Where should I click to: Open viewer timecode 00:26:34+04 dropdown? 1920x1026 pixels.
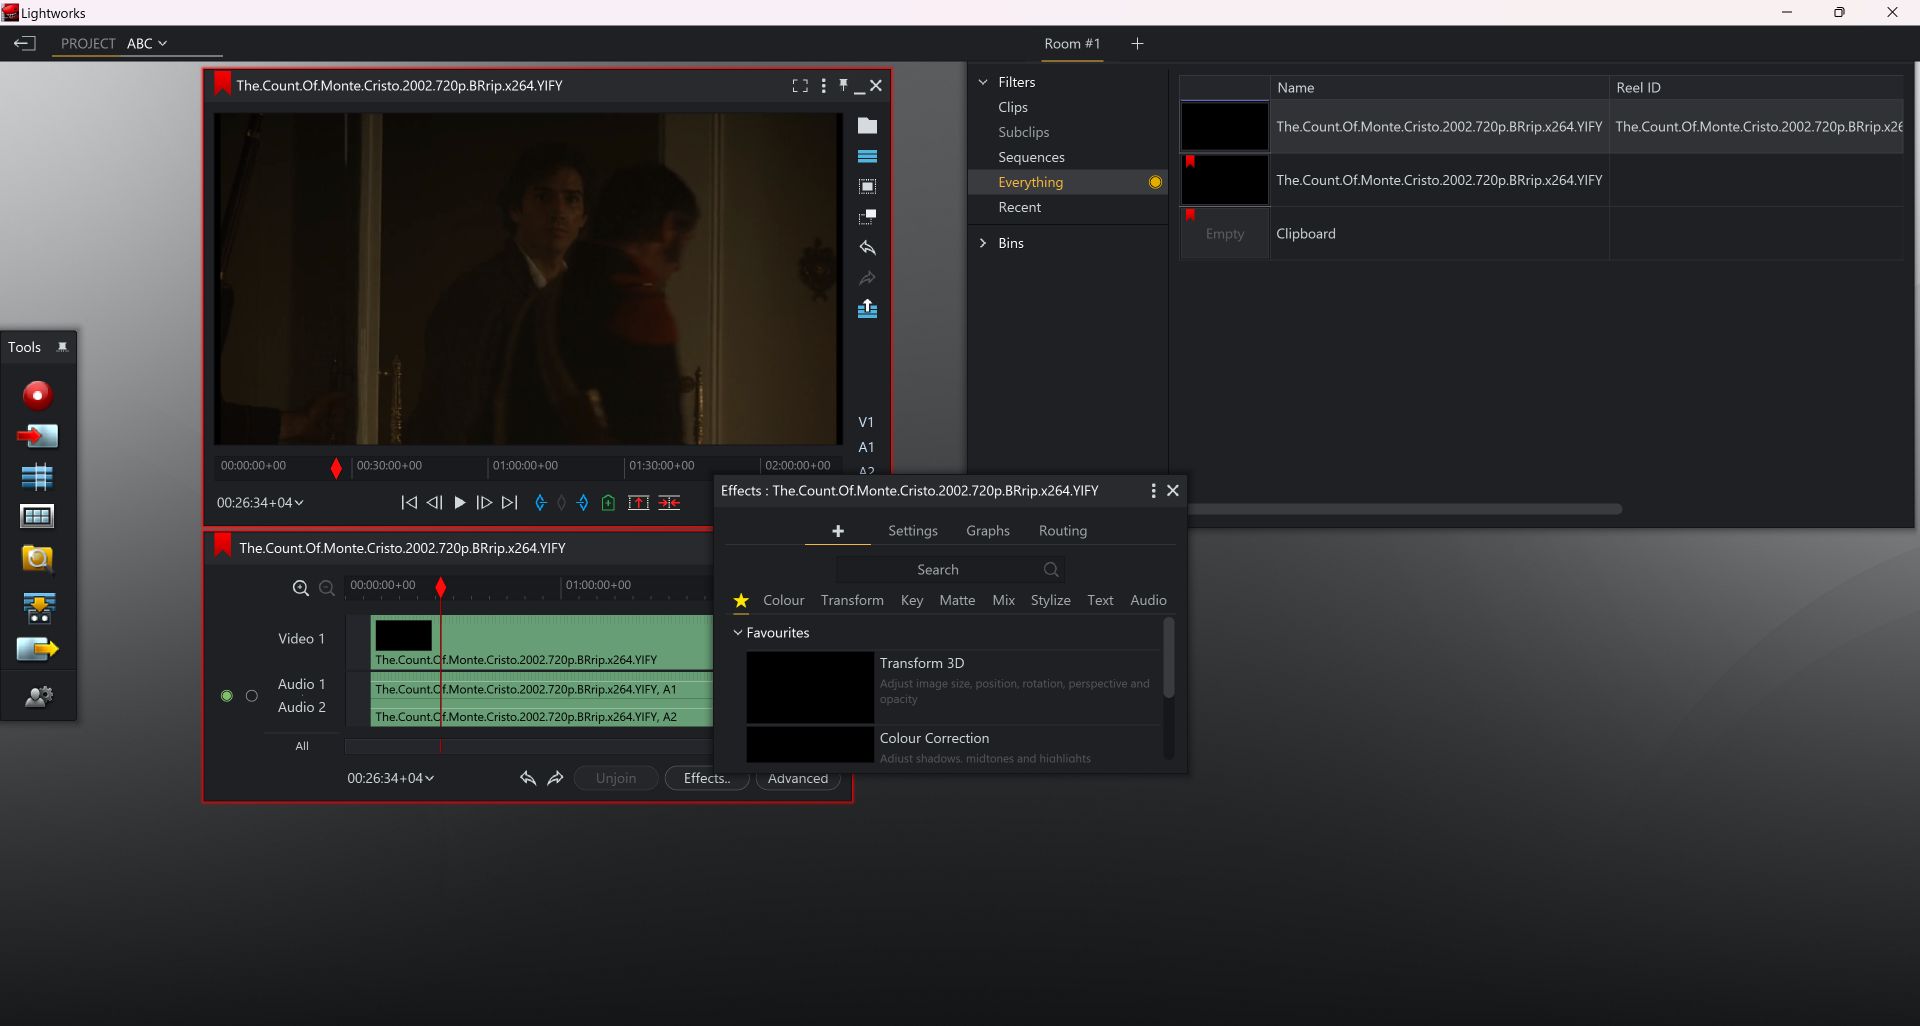click(x=260, y=503)
